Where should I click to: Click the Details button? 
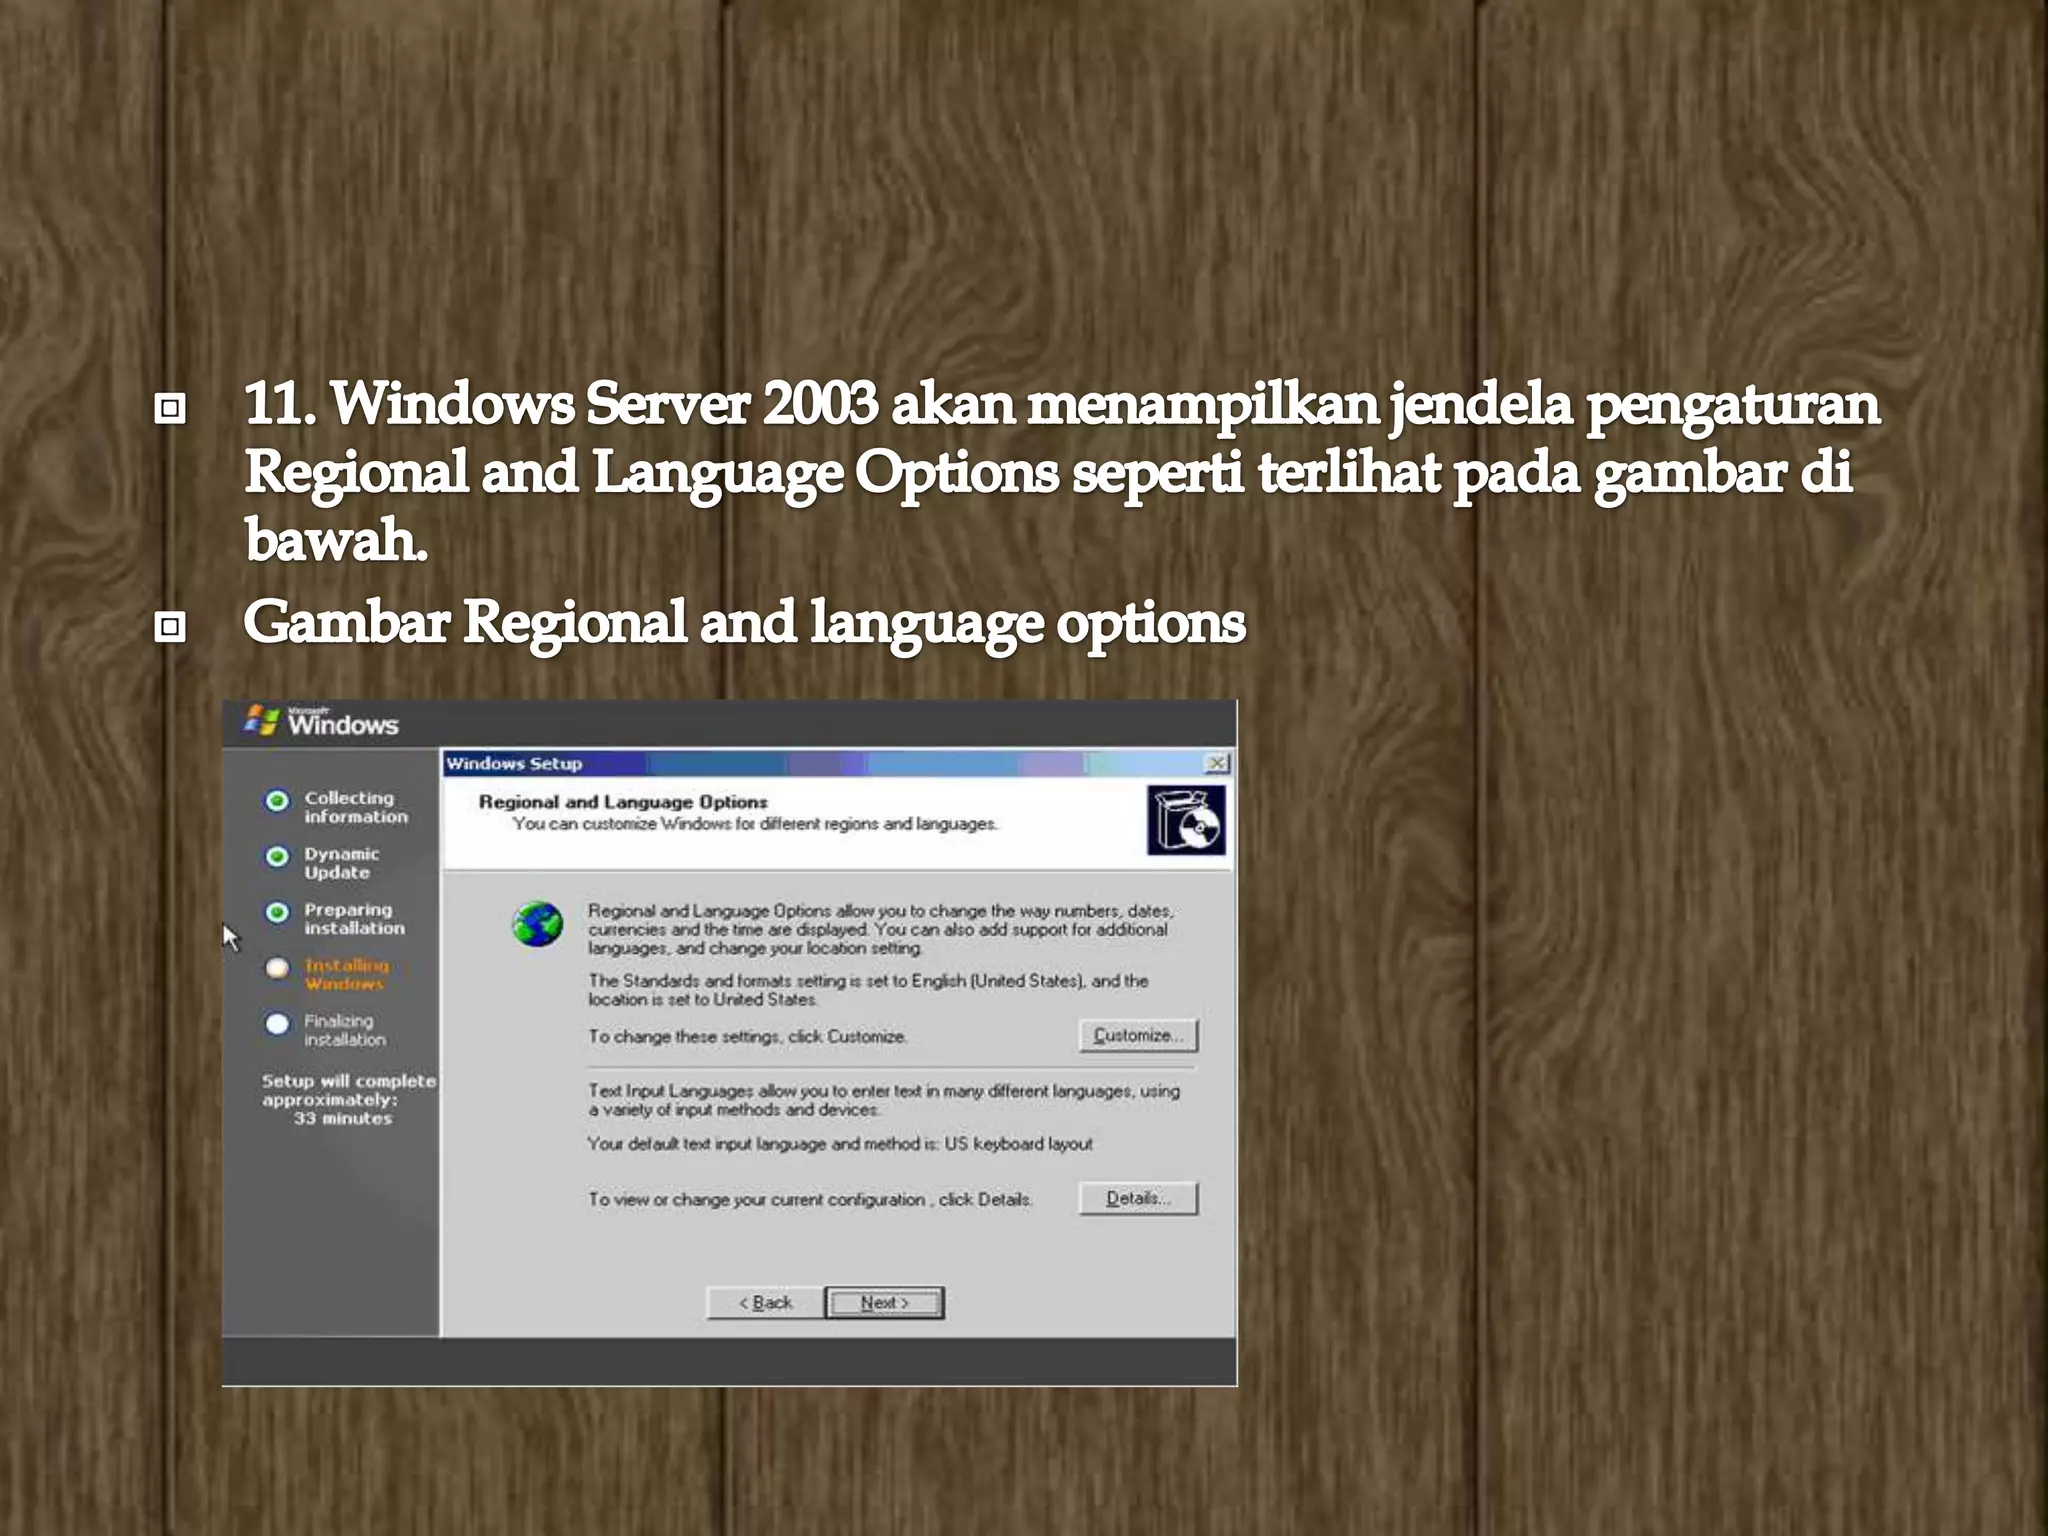tap(1138, 1198)
